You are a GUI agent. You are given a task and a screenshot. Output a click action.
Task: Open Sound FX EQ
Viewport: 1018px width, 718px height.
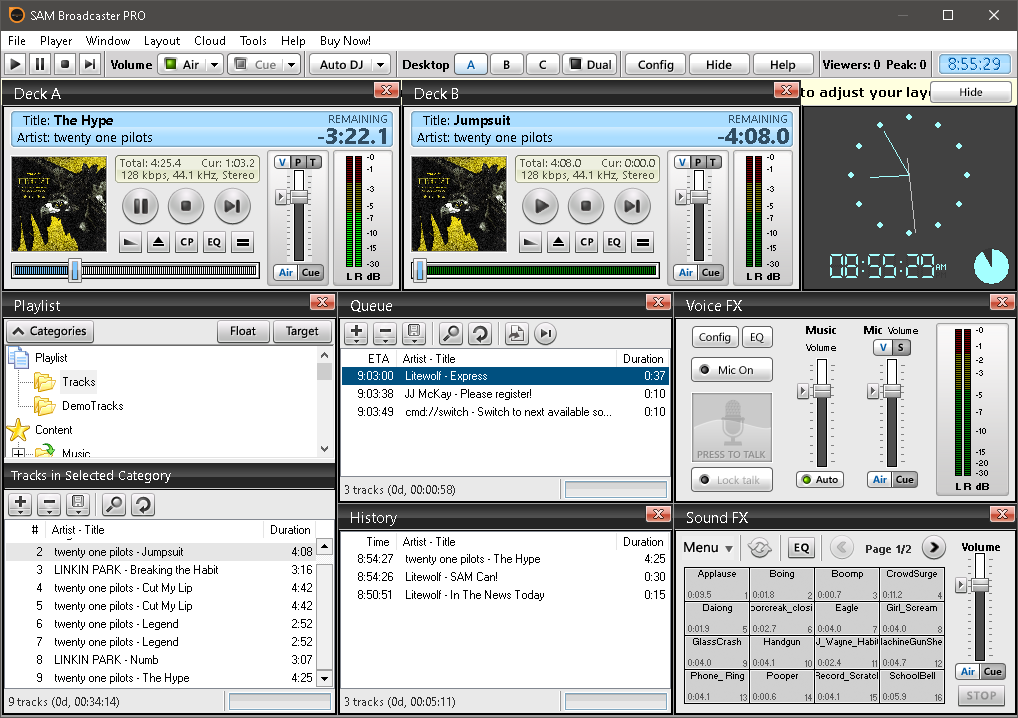point(801,548)
